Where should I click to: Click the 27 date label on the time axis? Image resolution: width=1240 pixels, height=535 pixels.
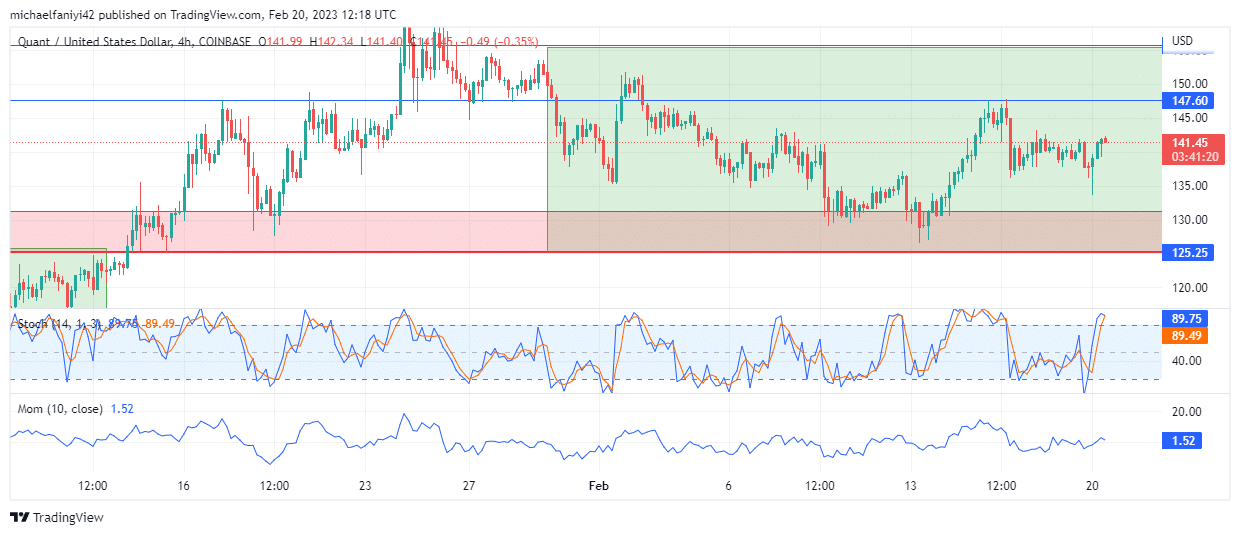point(469,486)
